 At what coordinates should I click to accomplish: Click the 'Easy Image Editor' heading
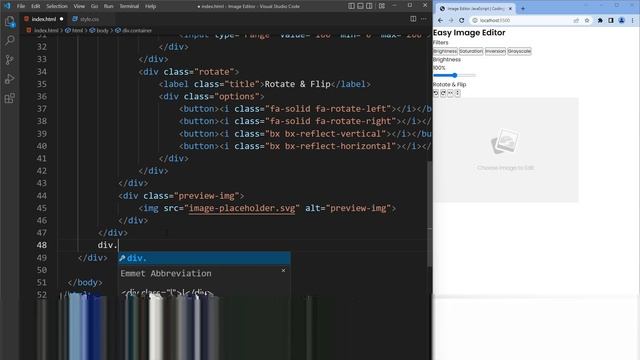tap(469, 33)
